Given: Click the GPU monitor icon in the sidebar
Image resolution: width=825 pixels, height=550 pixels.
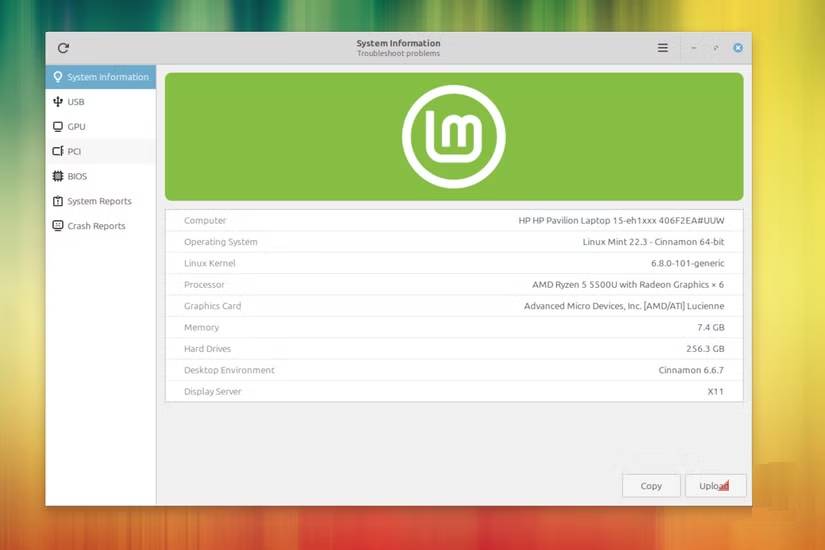Looking at the screenshot, I should click(57, 126).
